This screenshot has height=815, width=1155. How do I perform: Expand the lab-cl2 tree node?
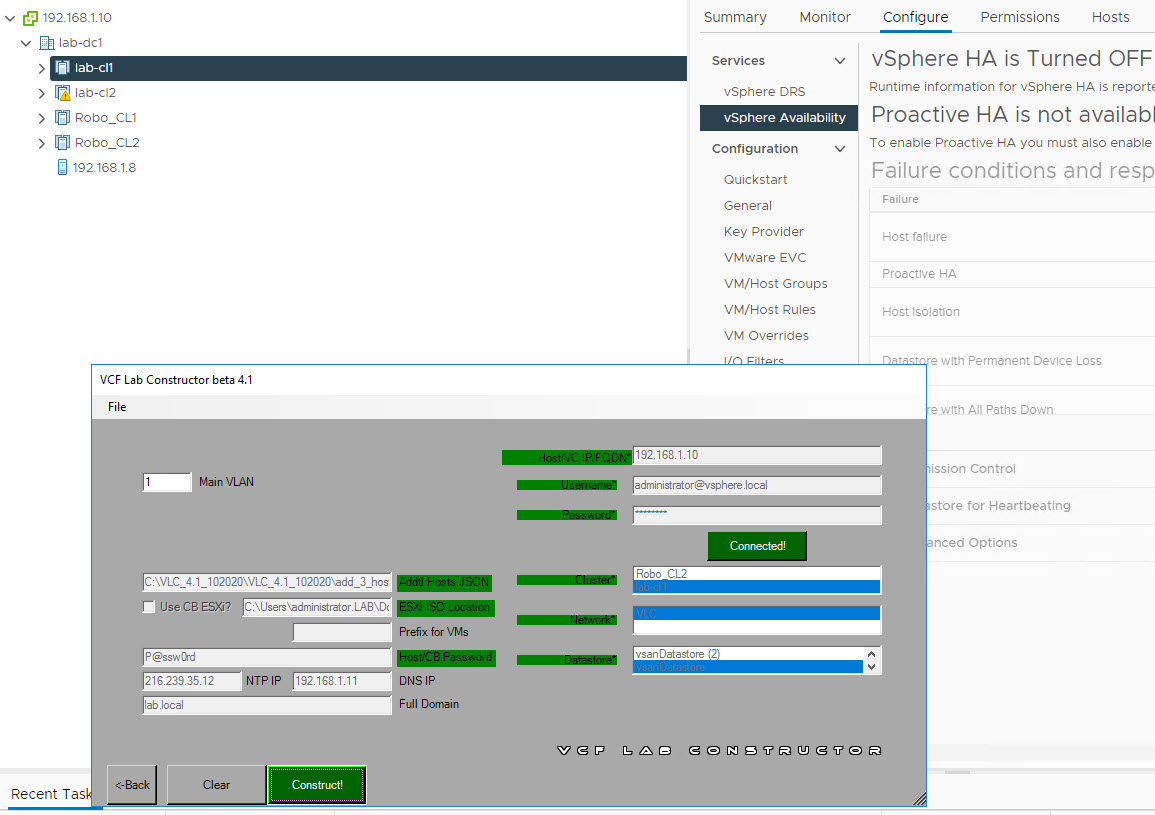(41, 93)
